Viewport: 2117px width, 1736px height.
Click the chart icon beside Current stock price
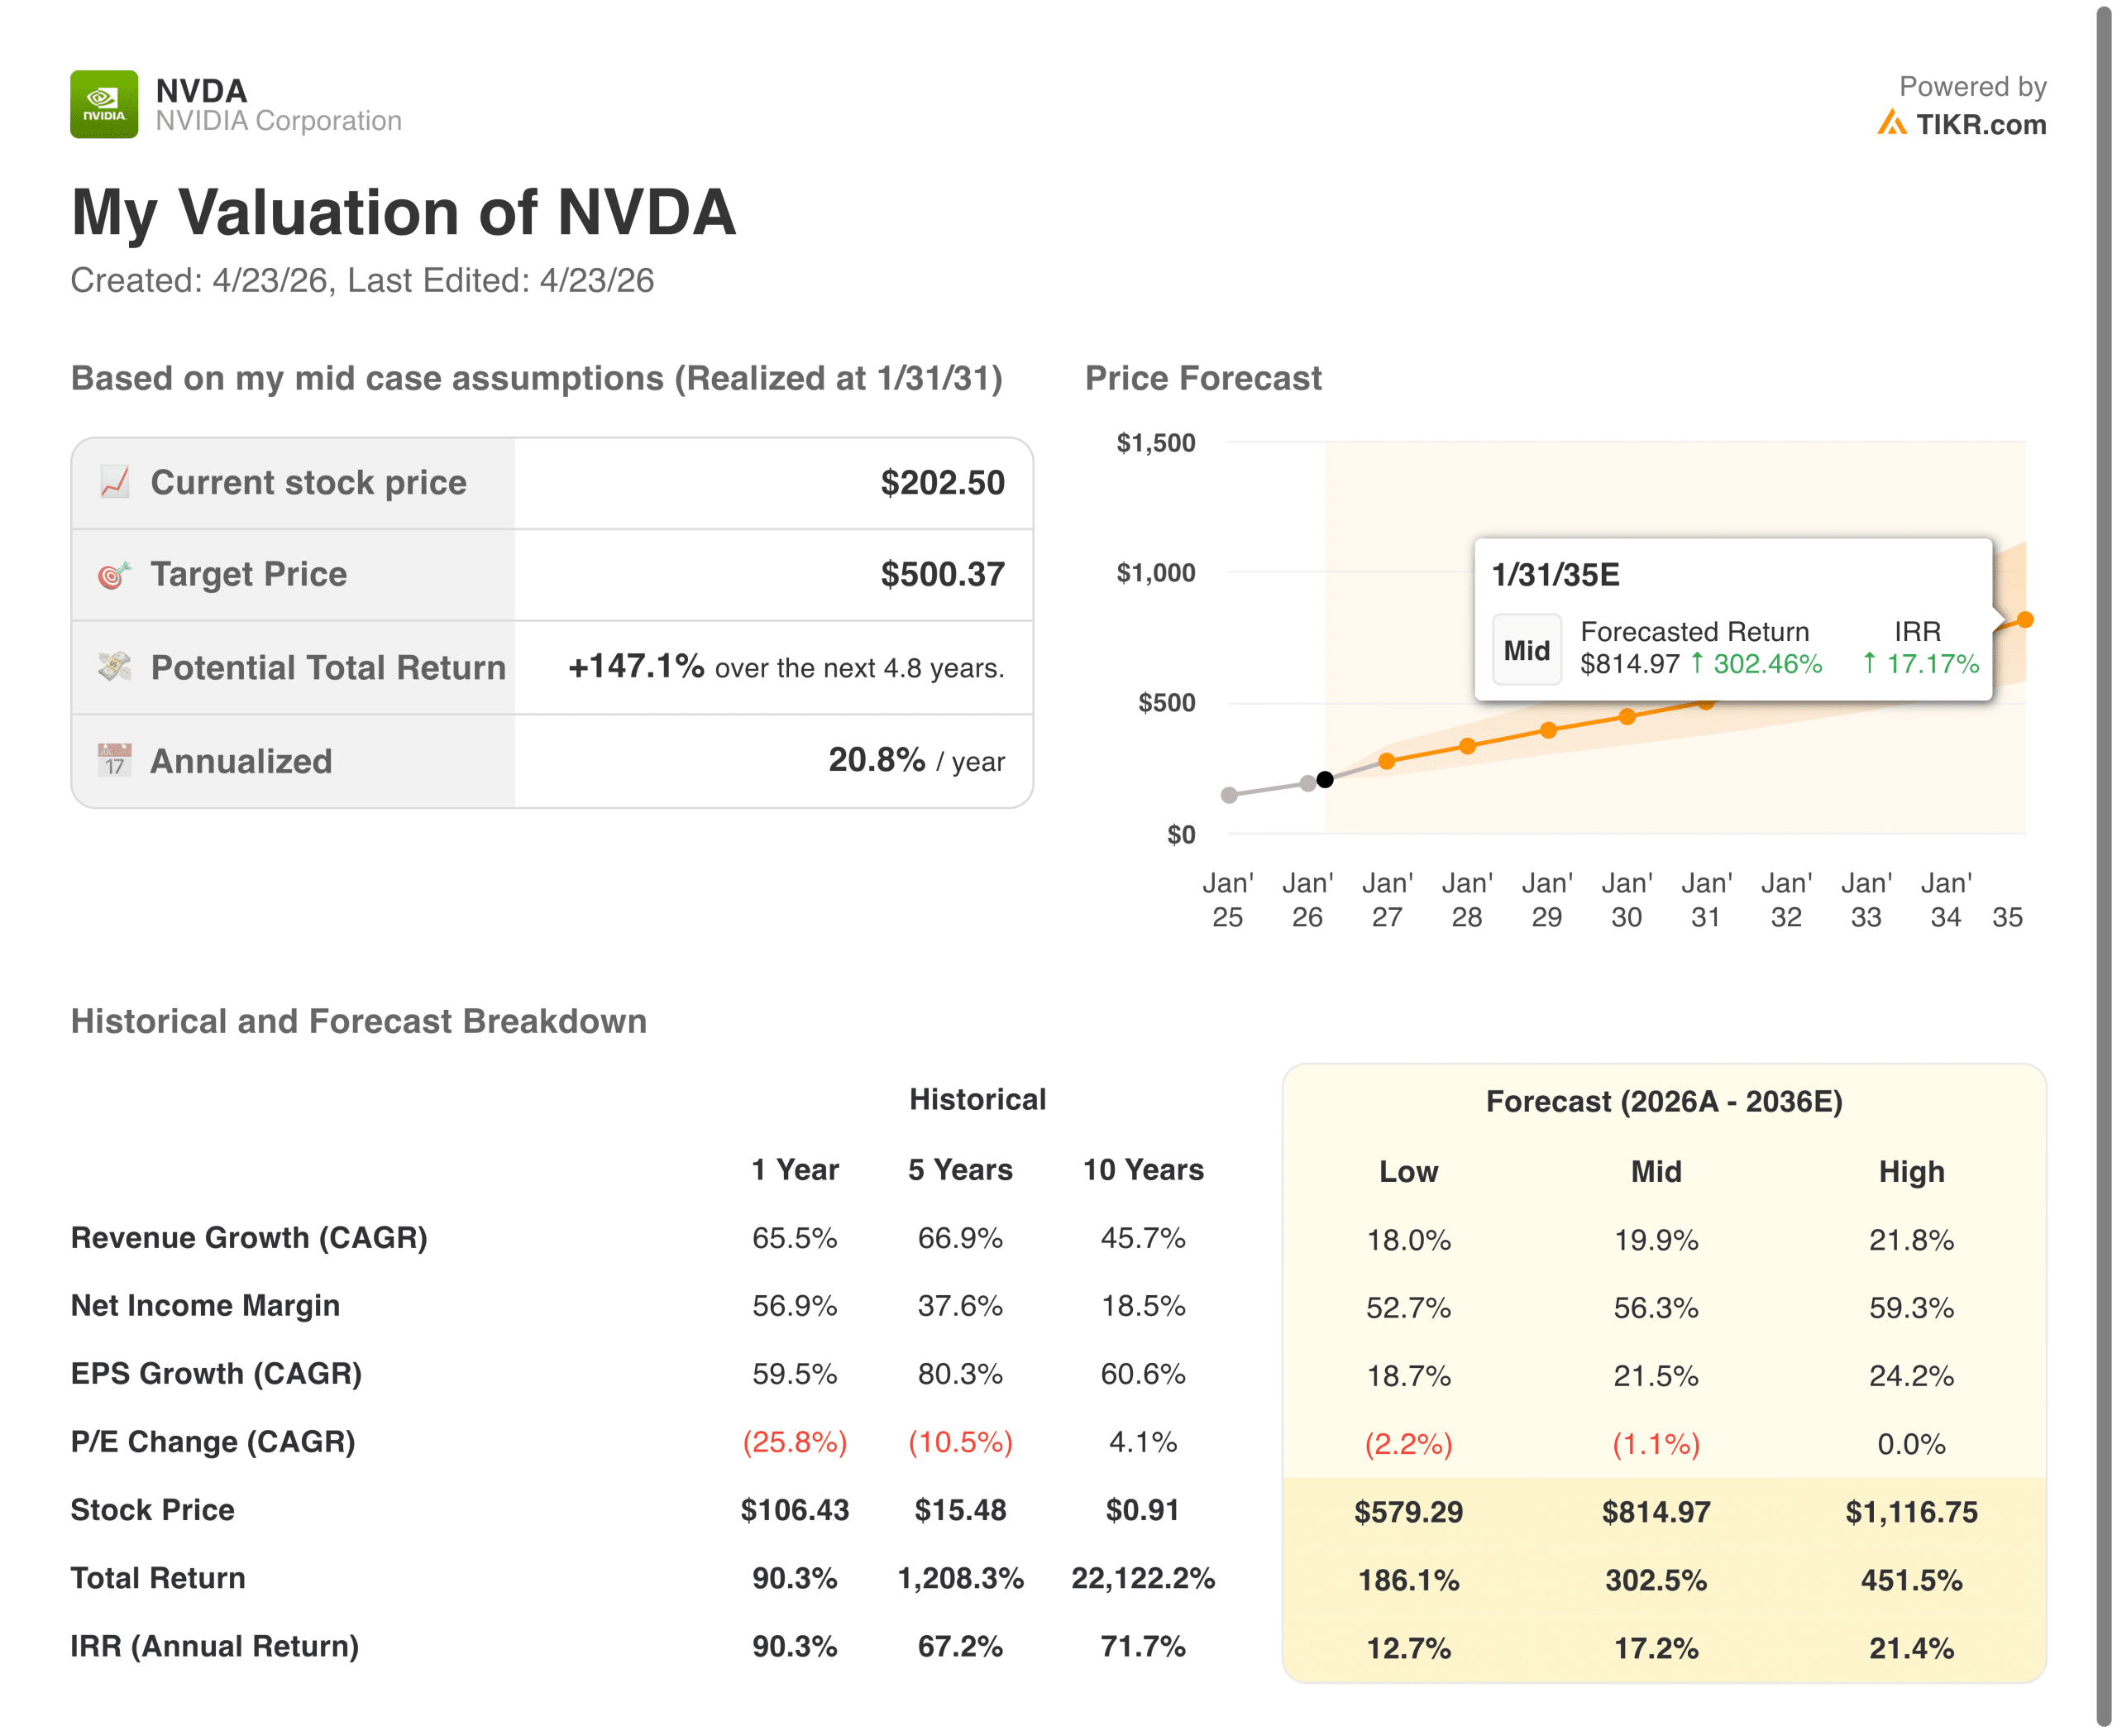[x=115, y=482]
